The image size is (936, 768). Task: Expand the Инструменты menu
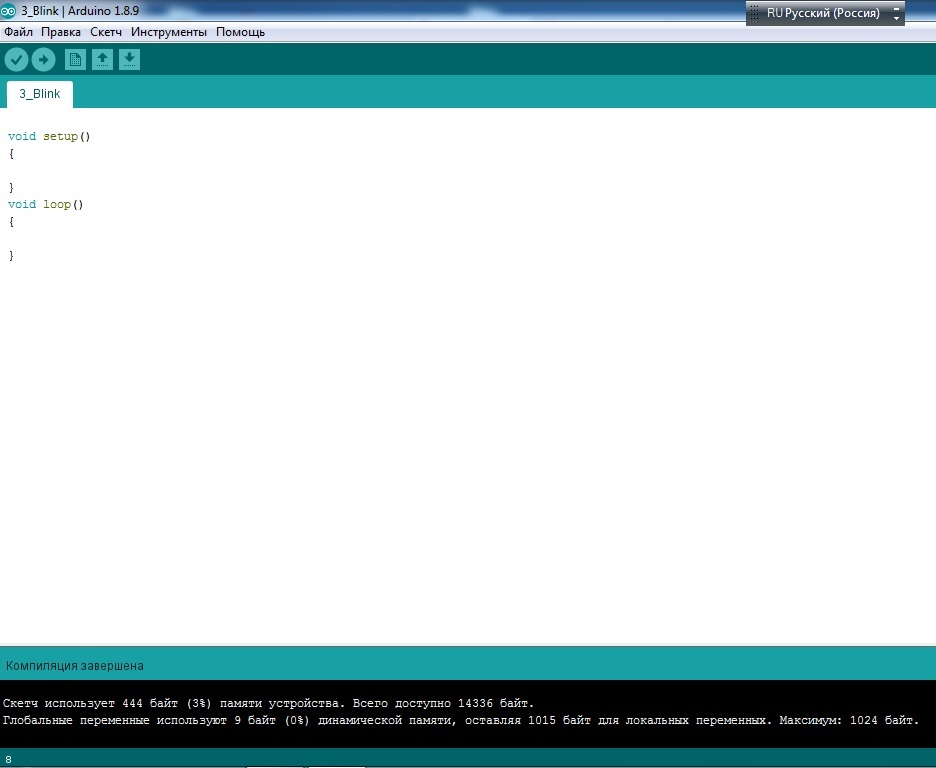pos(169,32)
